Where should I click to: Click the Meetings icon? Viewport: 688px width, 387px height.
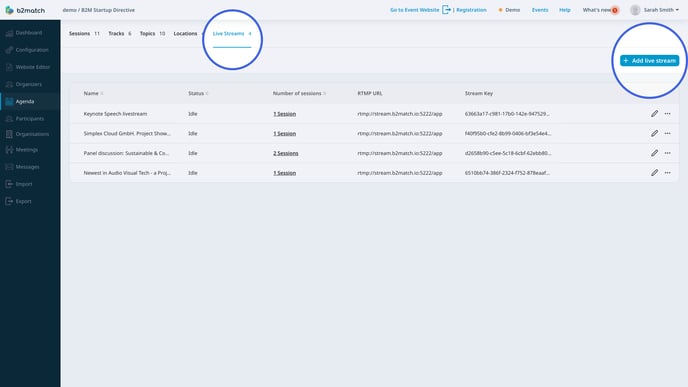point(9,150)
